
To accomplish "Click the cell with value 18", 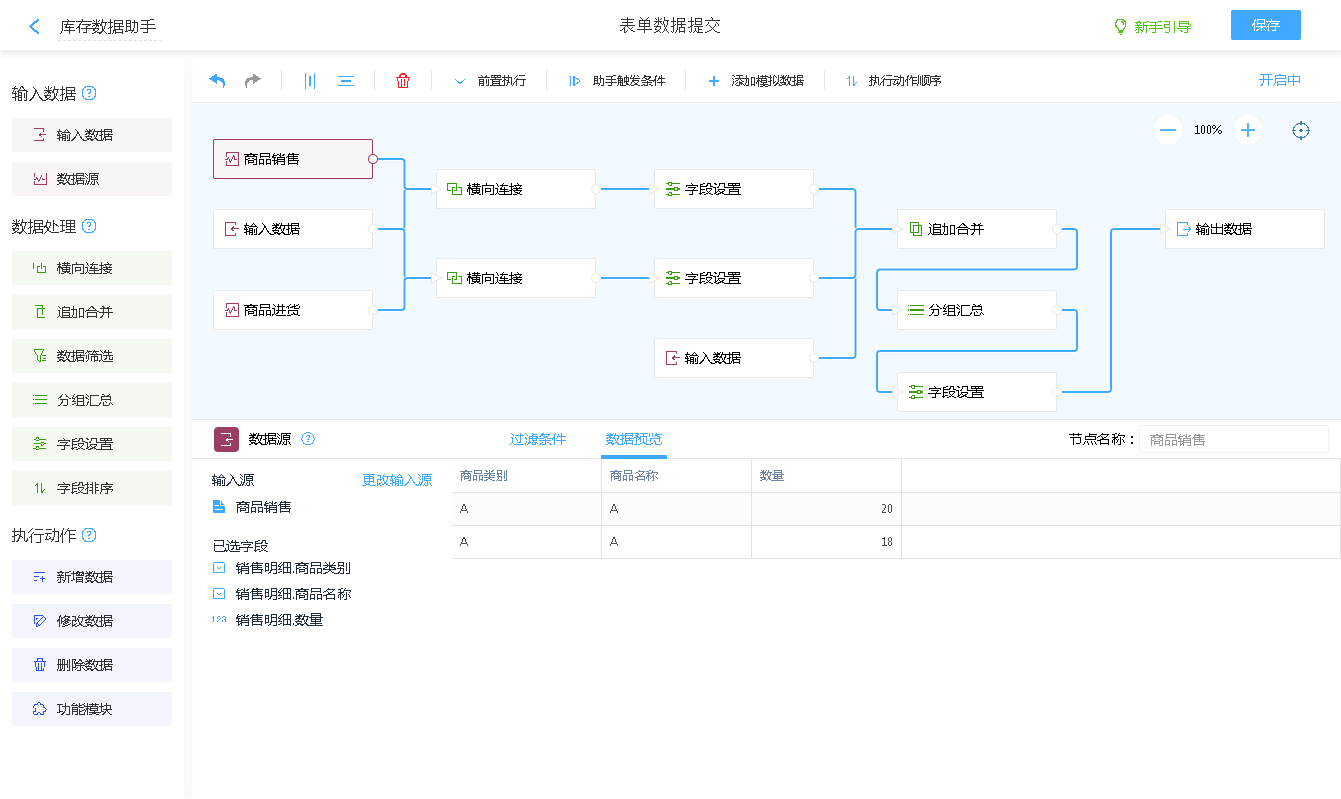I will point(826,542).
